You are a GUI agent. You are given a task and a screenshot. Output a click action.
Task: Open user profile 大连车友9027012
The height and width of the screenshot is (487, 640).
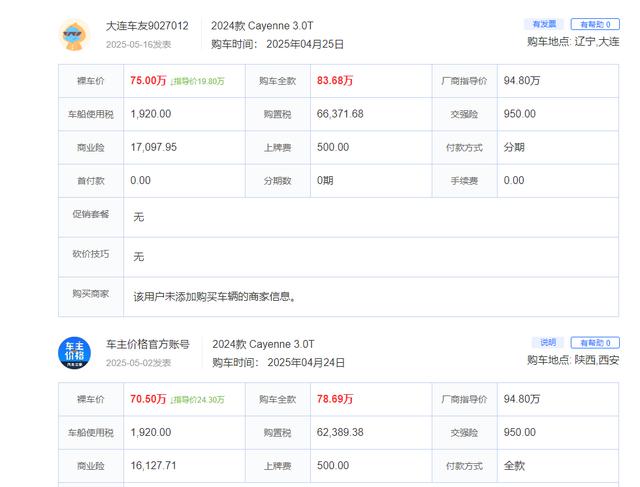click(x=147, y=26)
